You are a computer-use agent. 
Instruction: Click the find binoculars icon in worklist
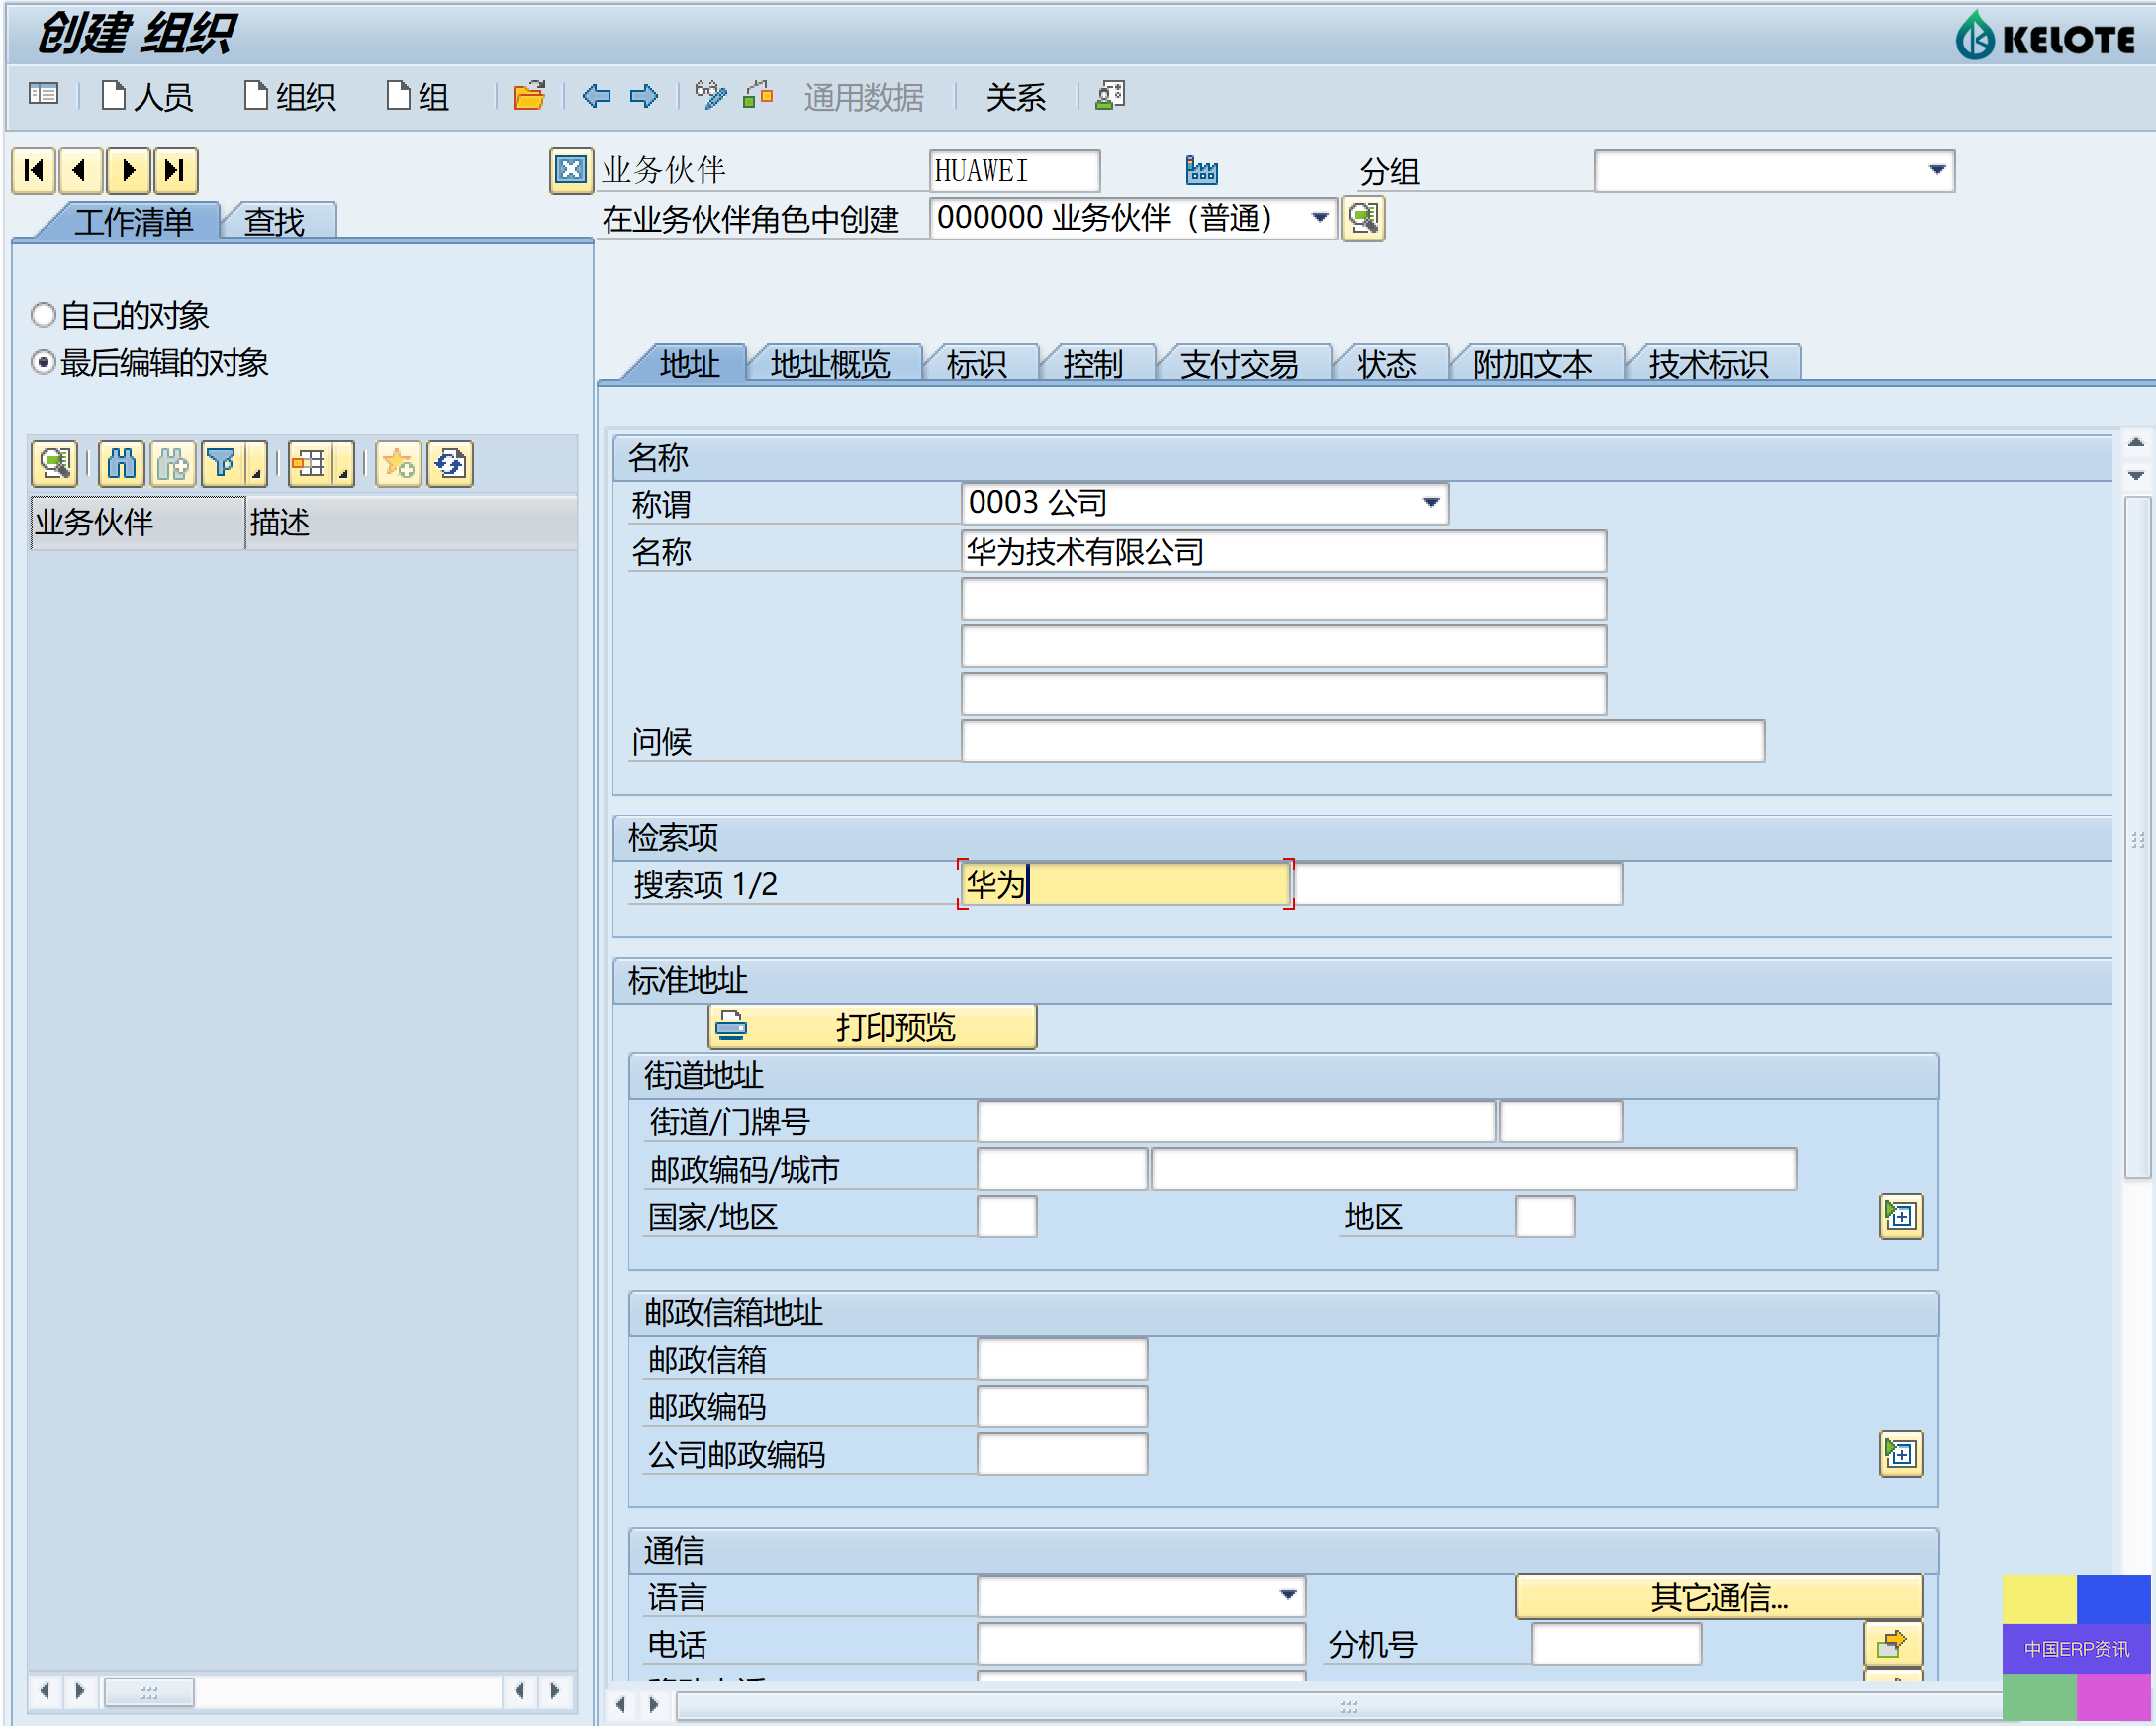coord(122,464)
